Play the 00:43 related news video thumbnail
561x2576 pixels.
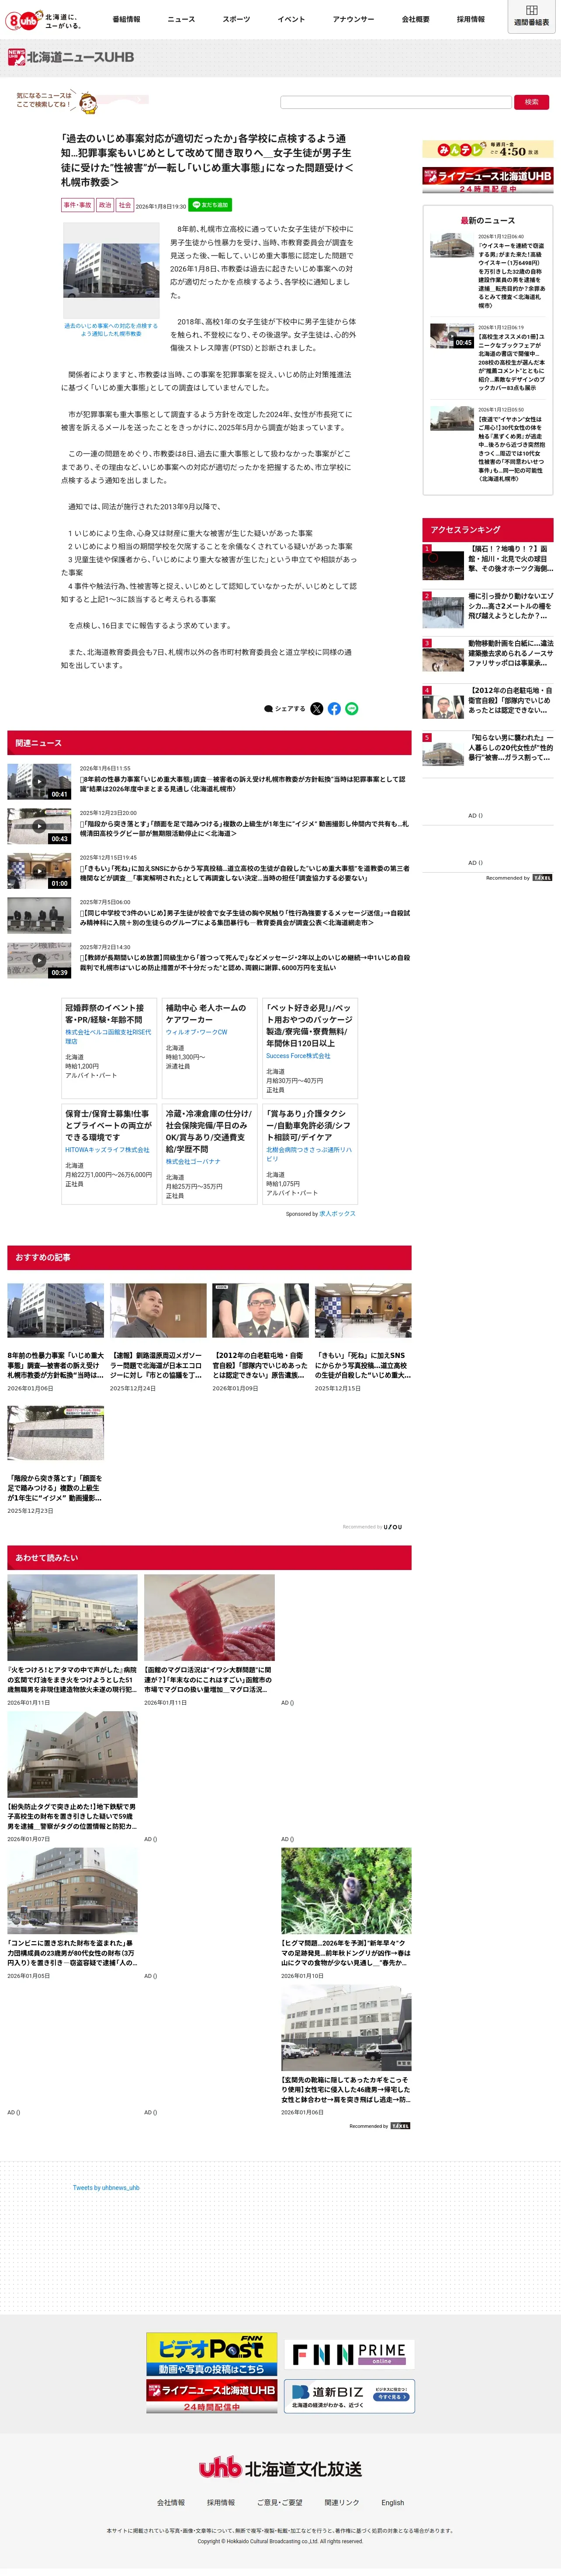pos(39,826)
